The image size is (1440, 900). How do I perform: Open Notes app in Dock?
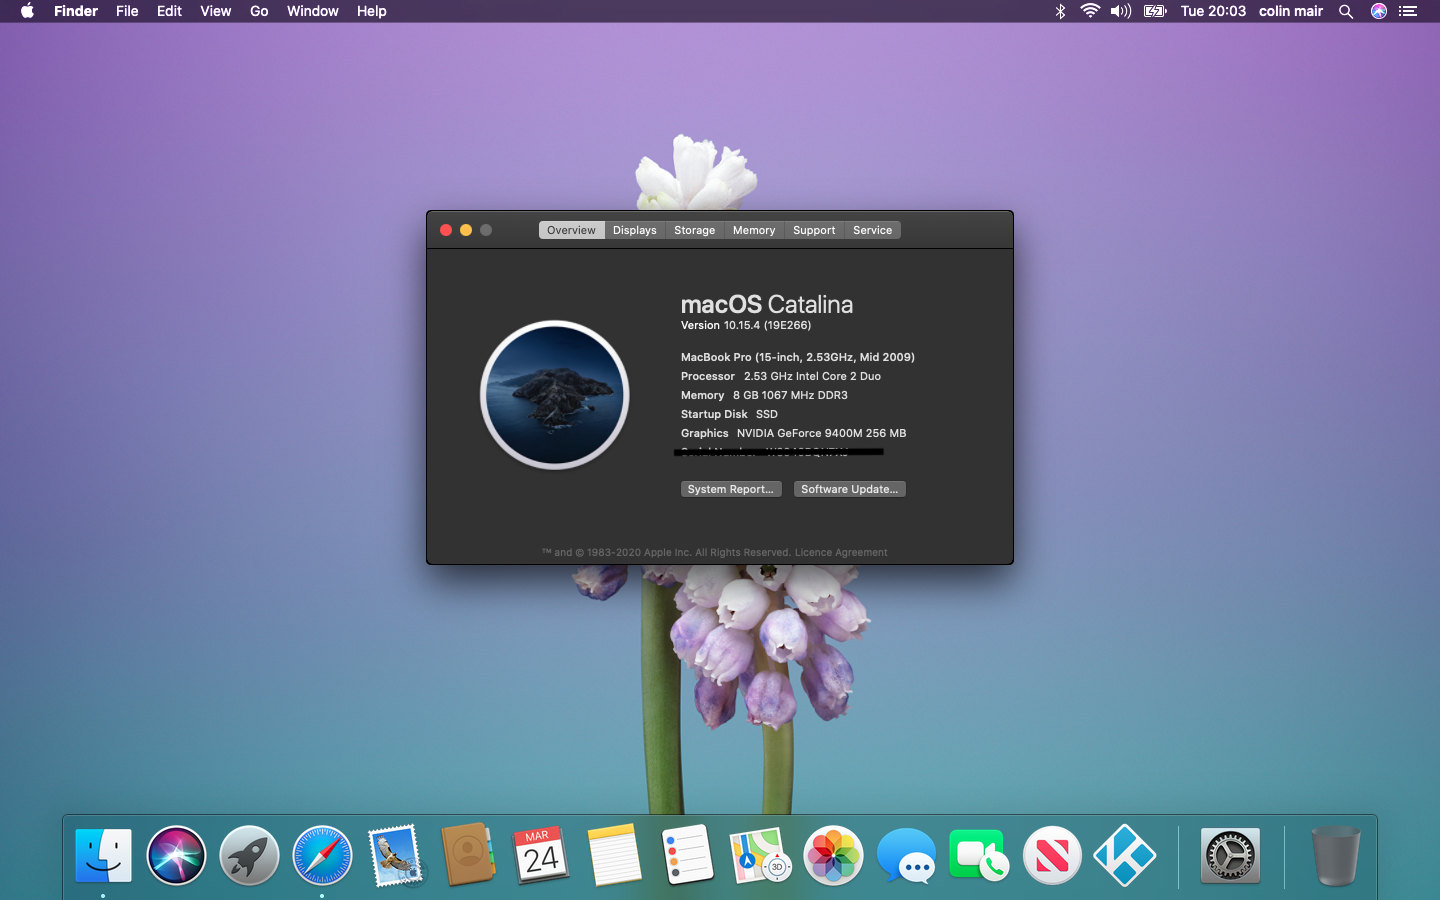pos(614,855)
